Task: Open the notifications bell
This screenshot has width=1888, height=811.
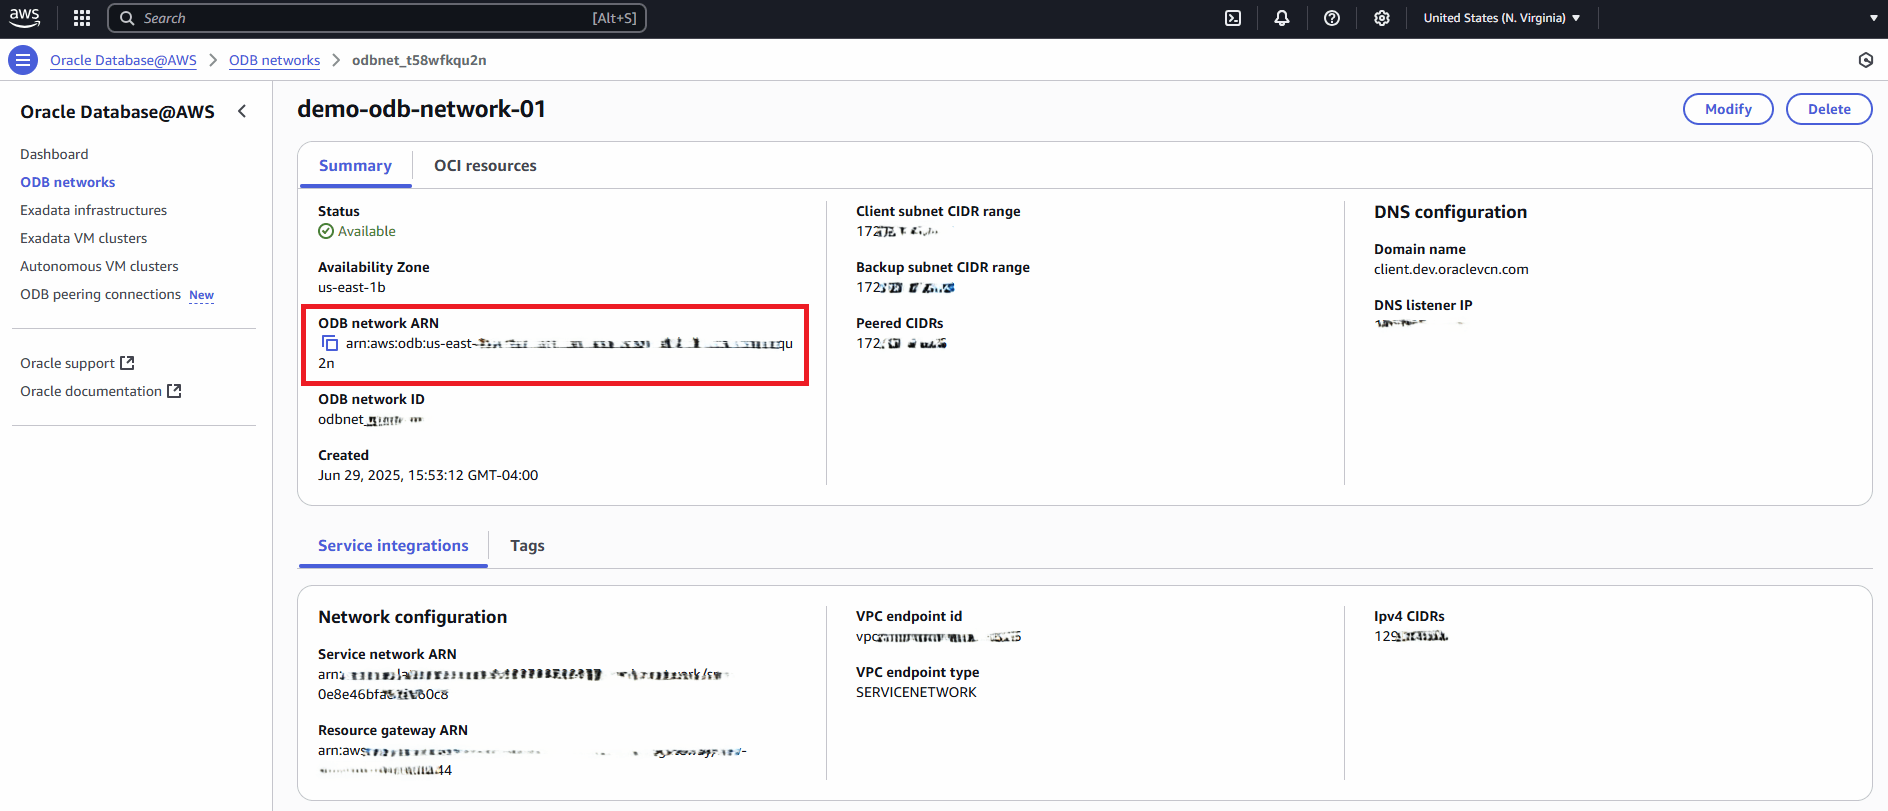Action: (1282, 18)
